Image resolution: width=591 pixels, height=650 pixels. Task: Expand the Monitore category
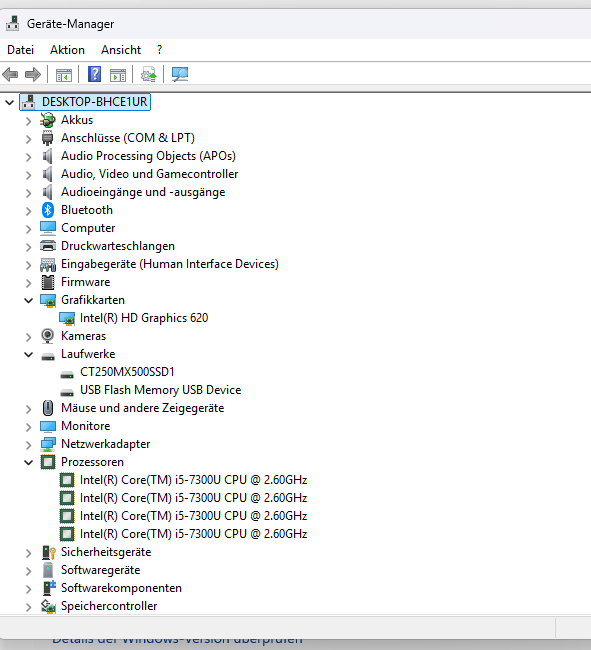tap(28, 427)
